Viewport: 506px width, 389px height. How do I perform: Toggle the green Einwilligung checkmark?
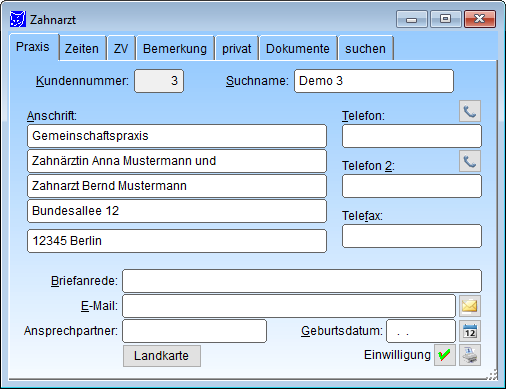[x=445, y=355]
